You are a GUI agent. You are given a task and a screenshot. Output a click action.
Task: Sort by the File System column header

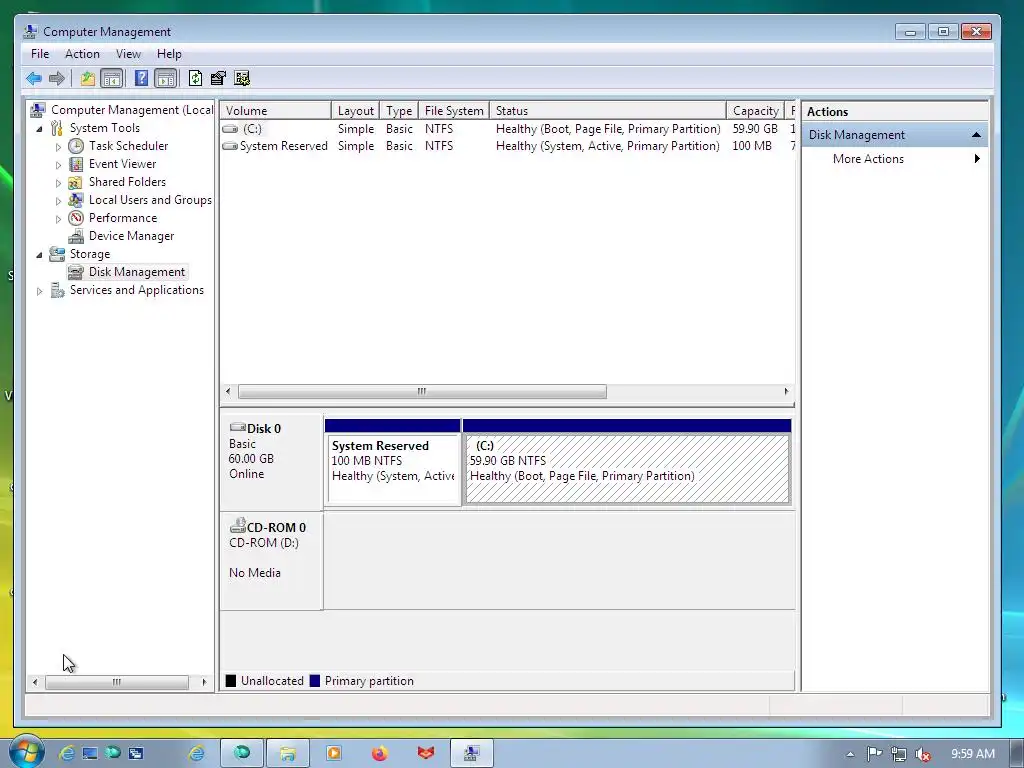point(454,110)
